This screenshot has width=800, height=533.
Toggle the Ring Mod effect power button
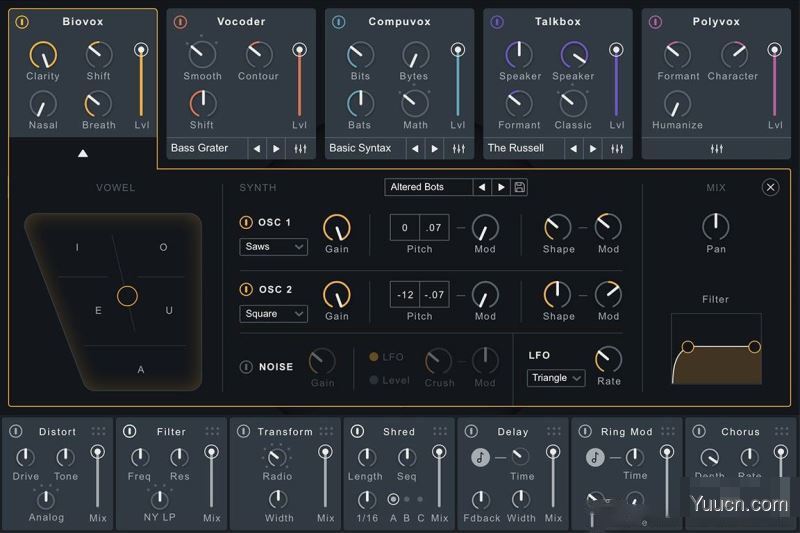[x=585, y=432]
